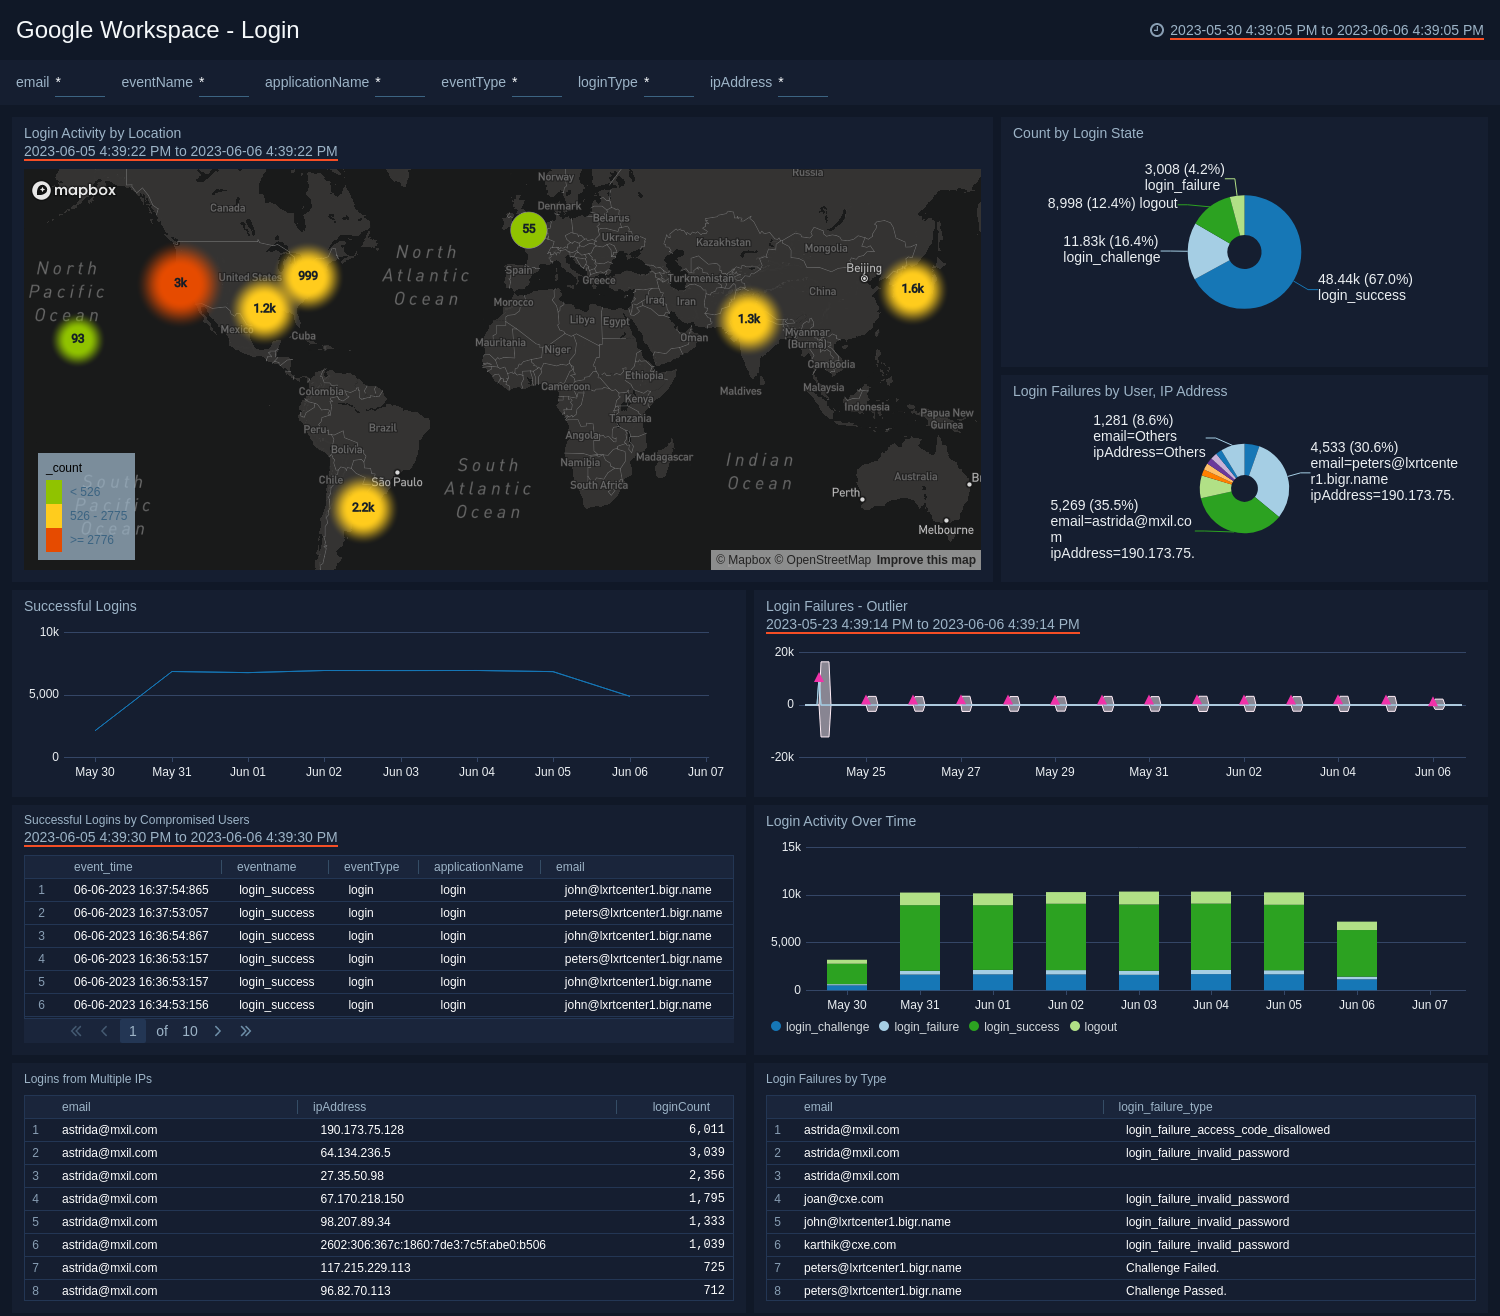Screen dimensions: 1500x1316
Task: Click the last-page double-chevron in table pagination
Action: [x=246, y=1031]
